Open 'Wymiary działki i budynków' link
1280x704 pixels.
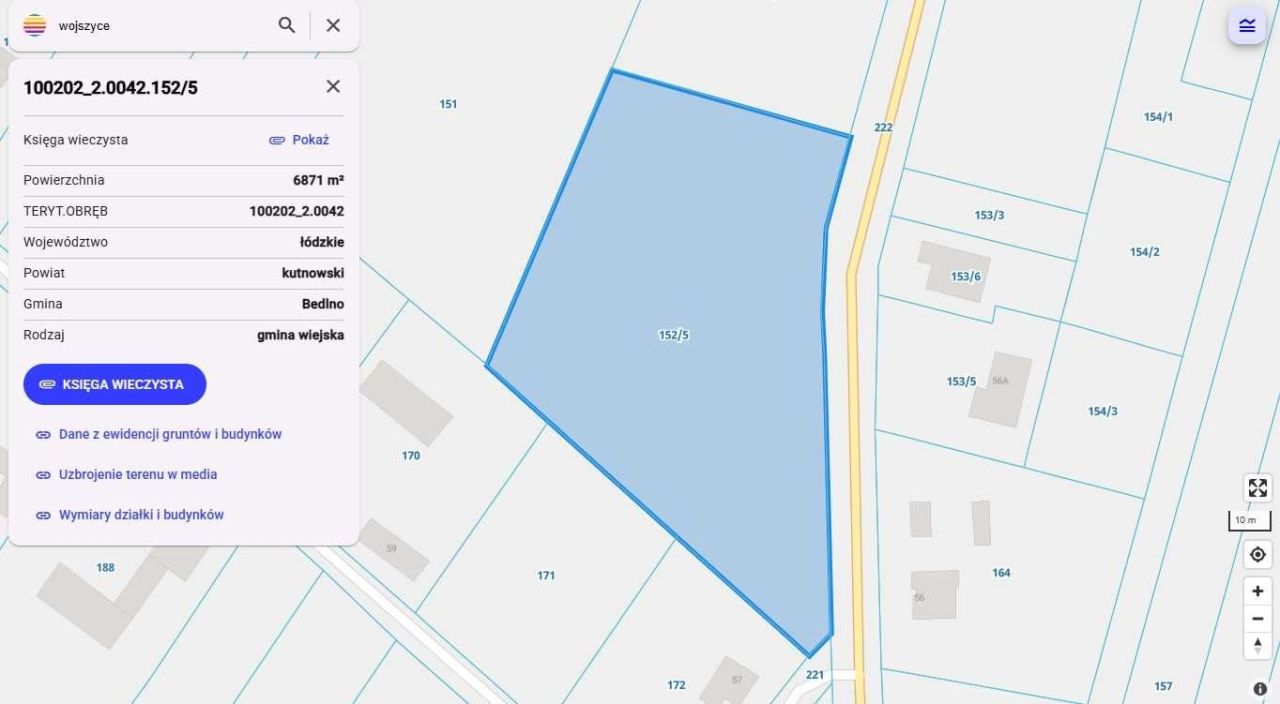coord(130,514)
